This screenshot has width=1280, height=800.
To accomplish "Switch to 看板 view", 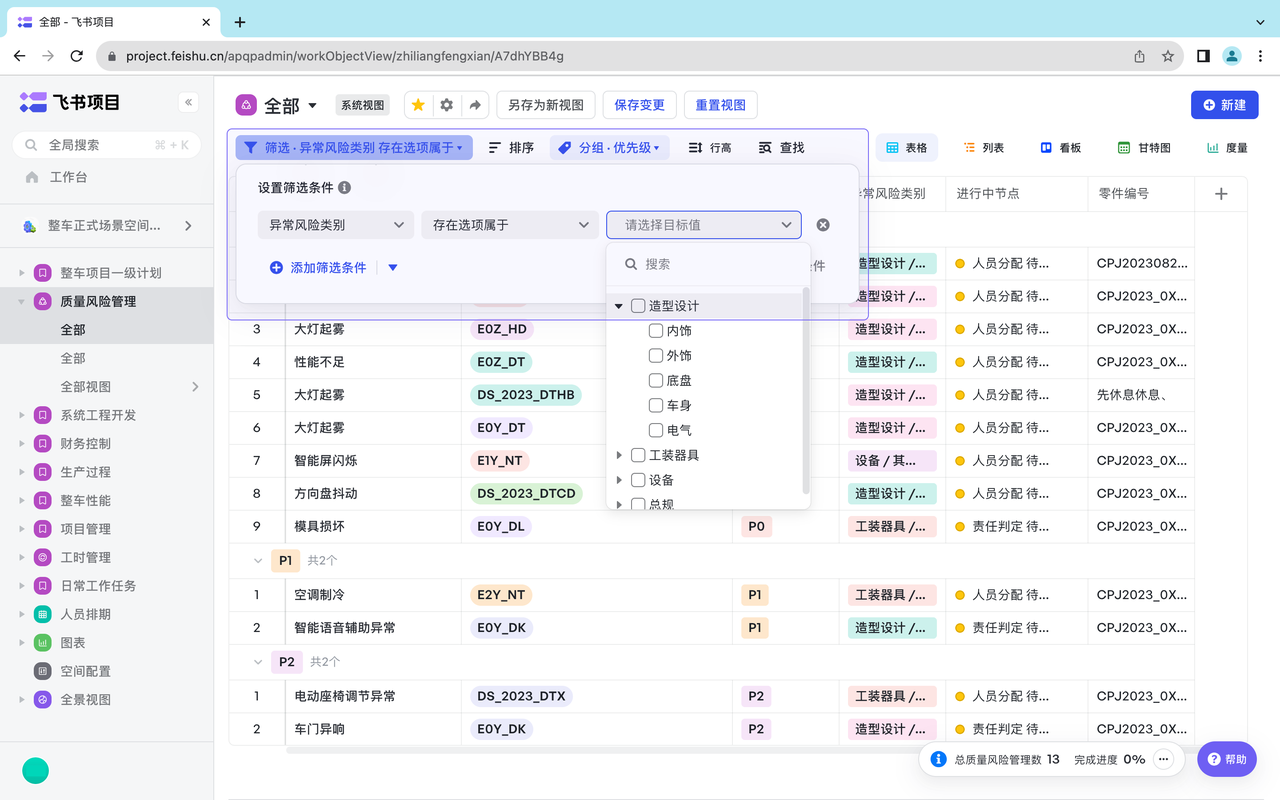I will (1061, 148).
